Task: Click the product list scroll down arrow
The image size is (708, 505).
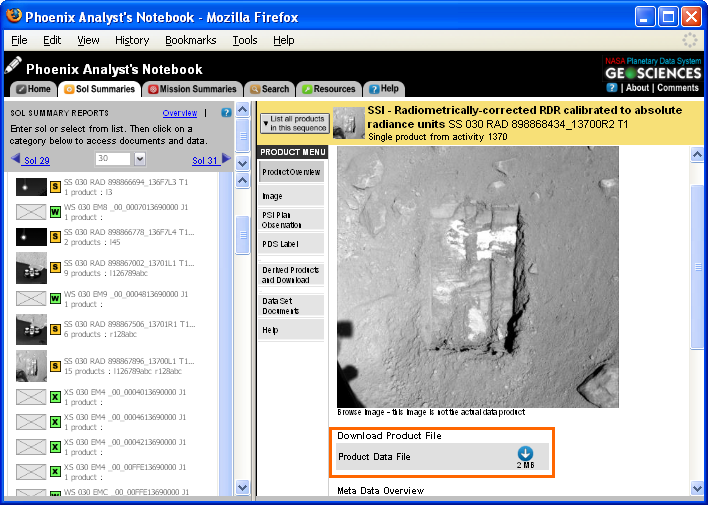Action: pos(242,487)
